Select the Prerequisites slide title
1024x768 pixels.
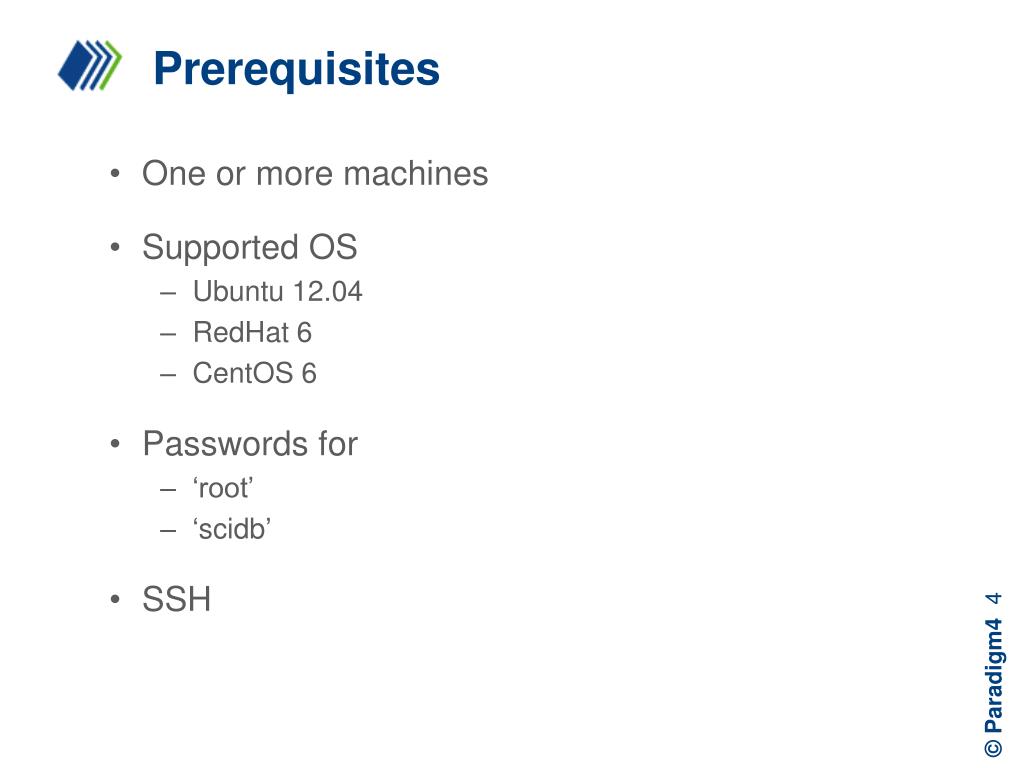(296, 69)
